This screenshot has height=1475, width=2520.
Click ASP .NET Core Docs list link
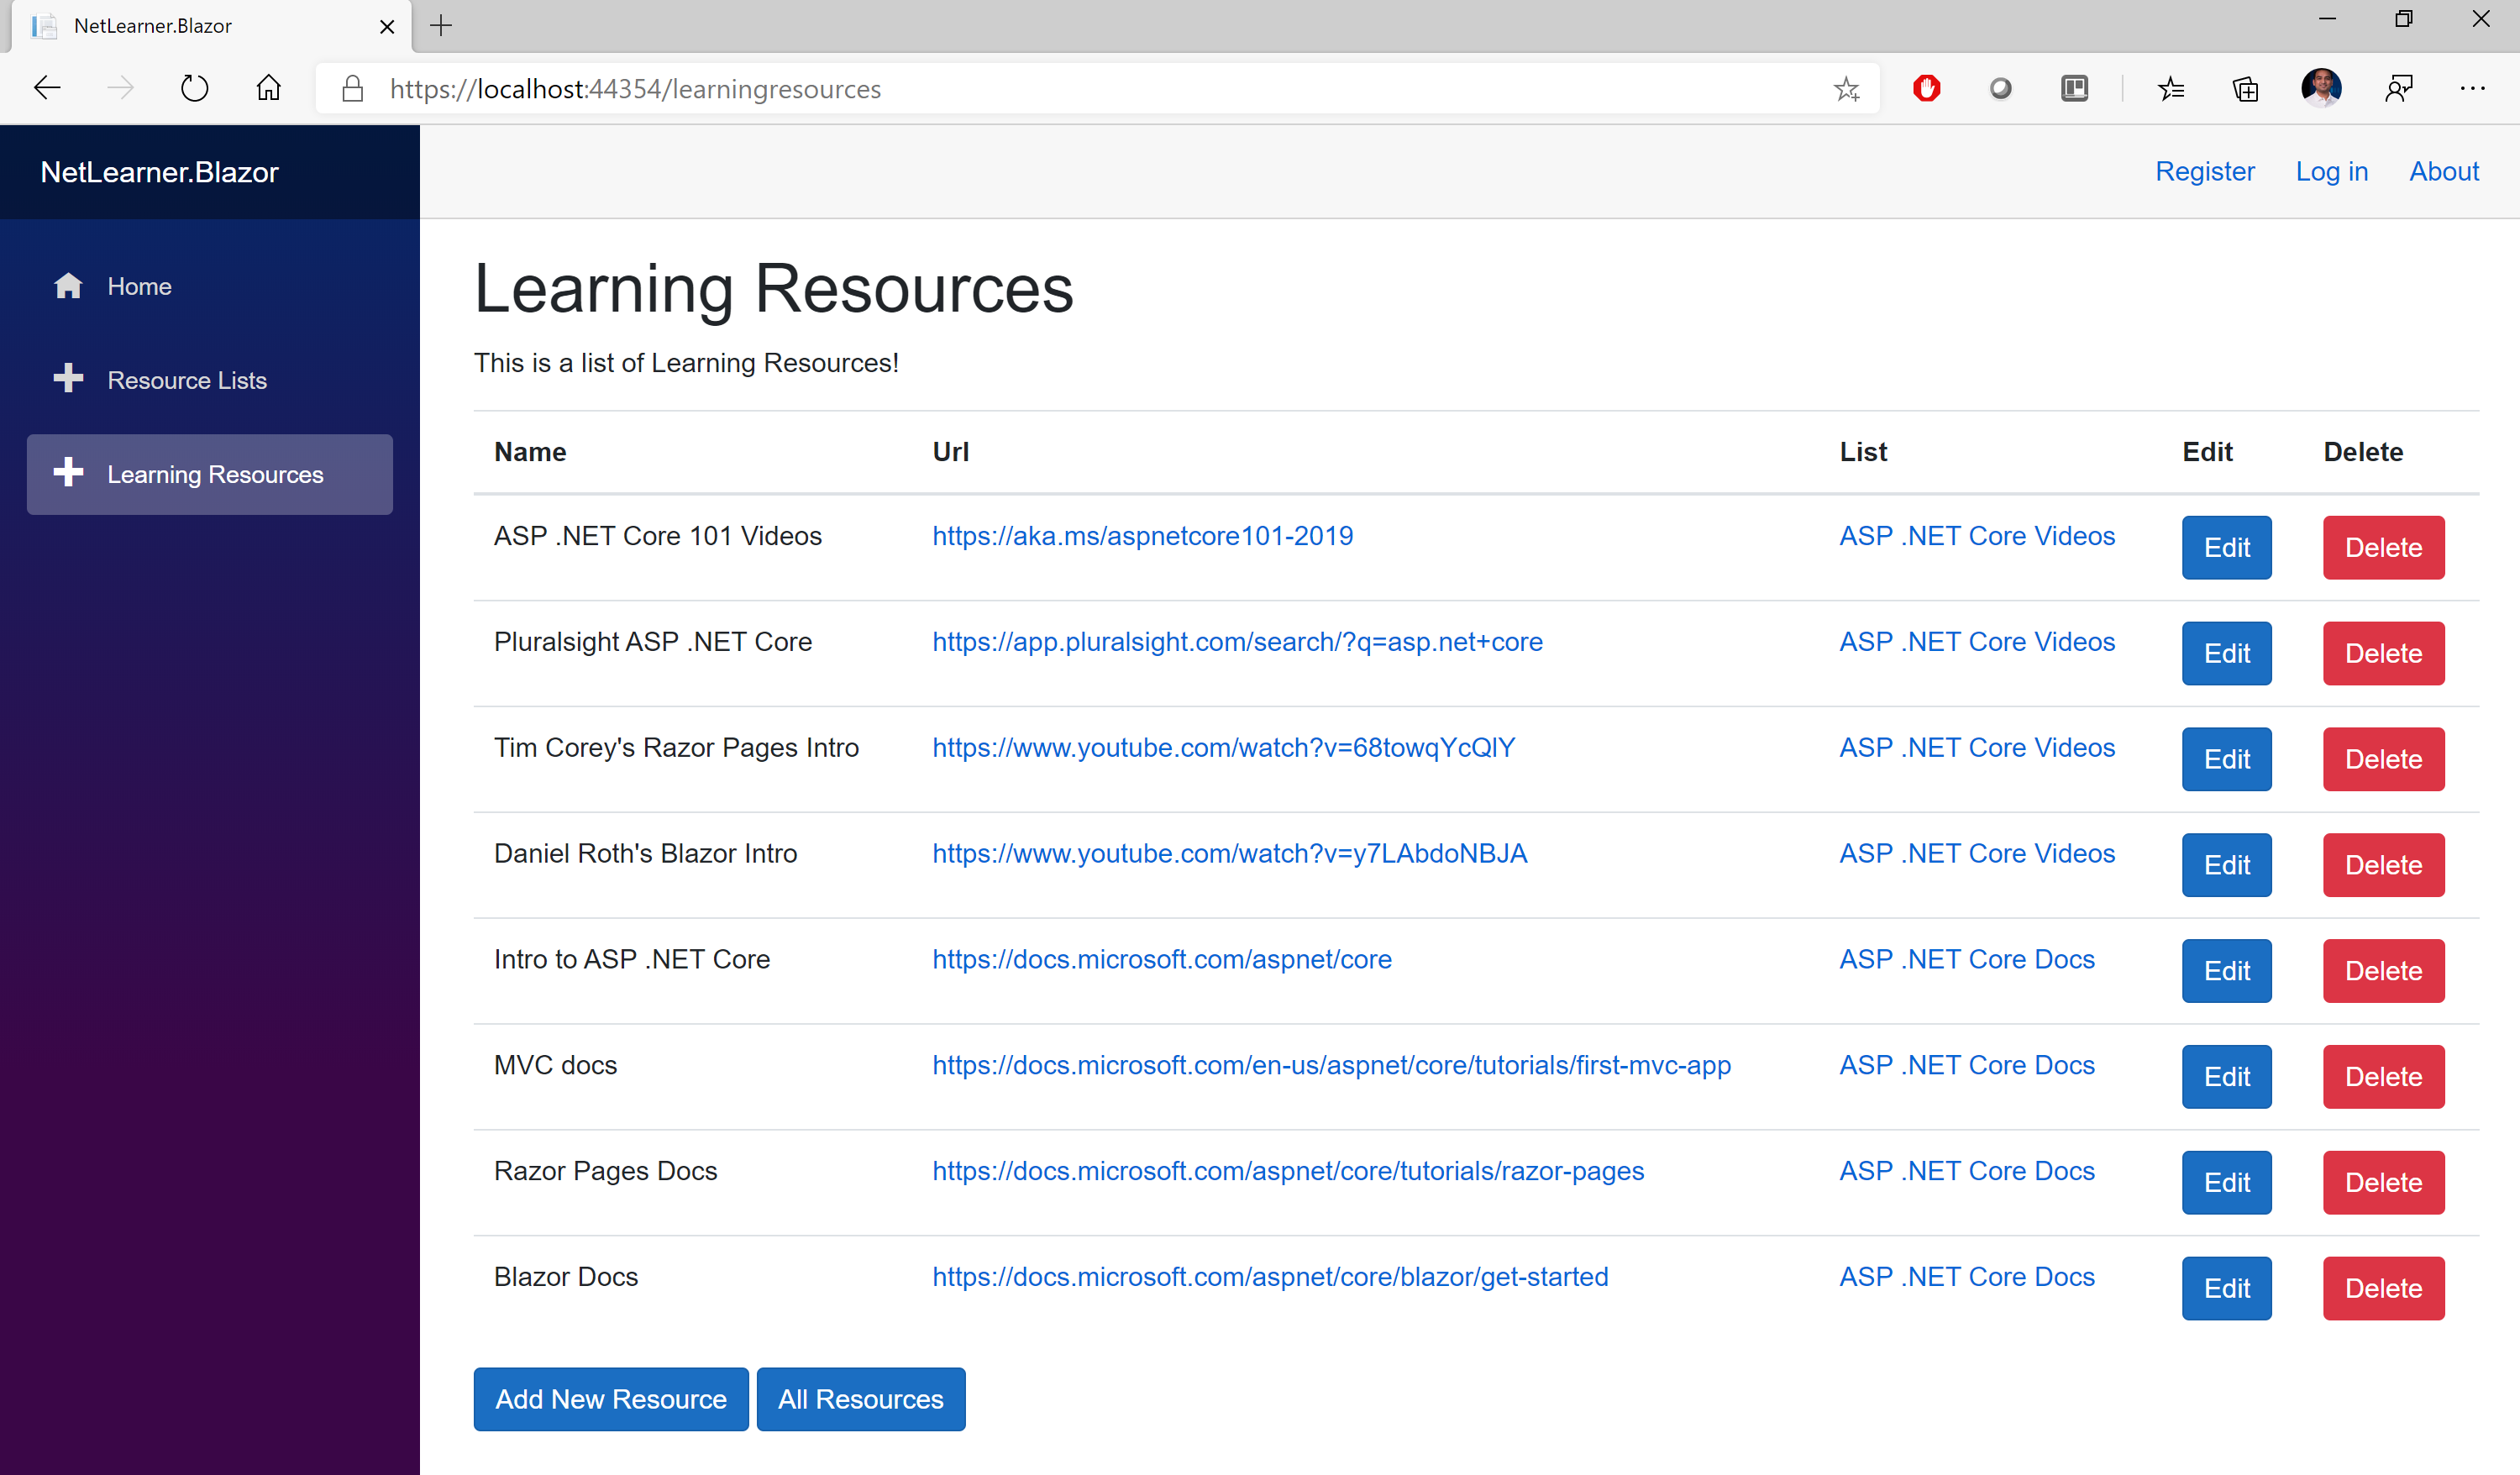pos(1965,958)
